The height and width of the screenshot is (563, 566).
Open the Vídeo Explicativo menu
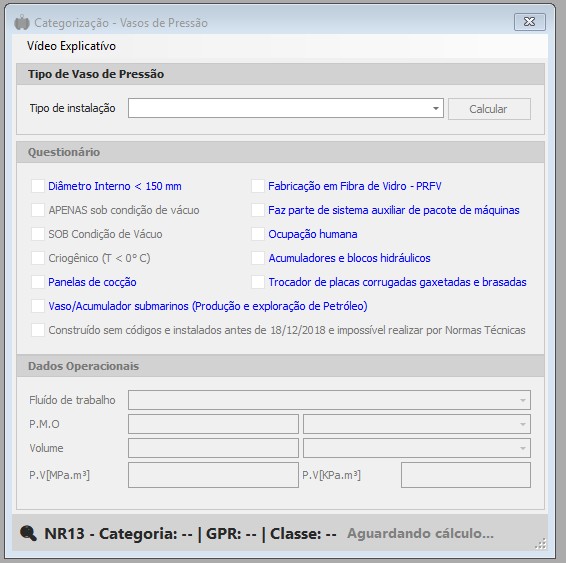pos(71,46)
